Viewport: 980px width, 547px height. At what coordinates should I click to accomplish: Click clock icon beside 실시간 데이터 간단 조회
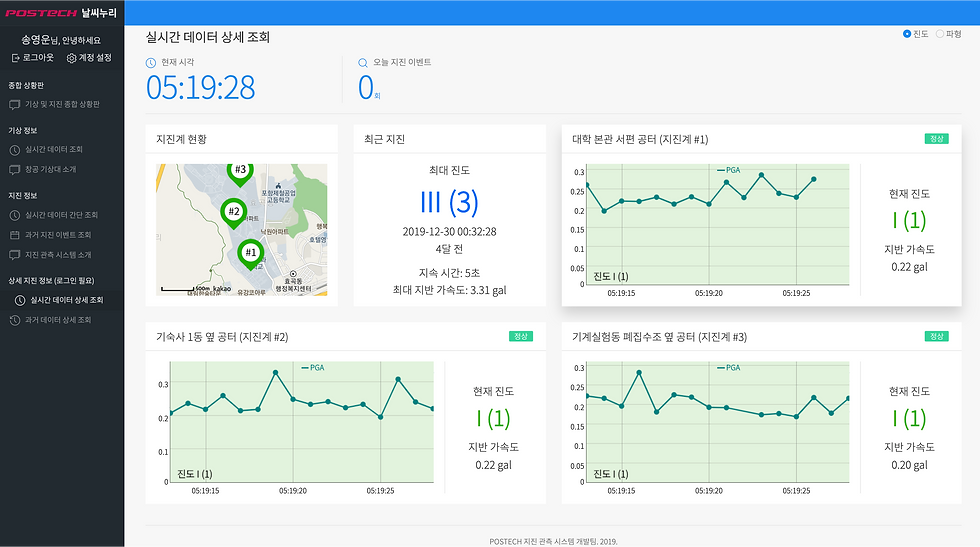tap(14, 215)
